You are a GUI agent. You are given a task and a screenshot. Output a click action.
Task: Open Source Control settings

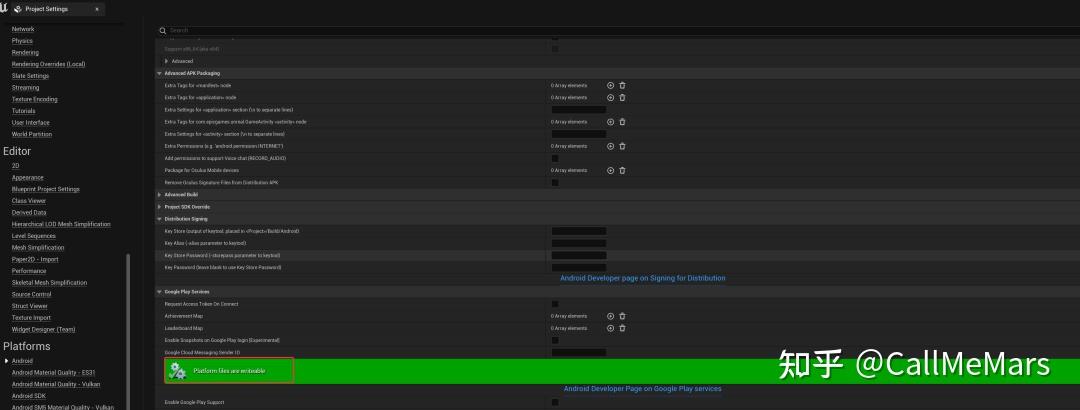pos(32,294)
